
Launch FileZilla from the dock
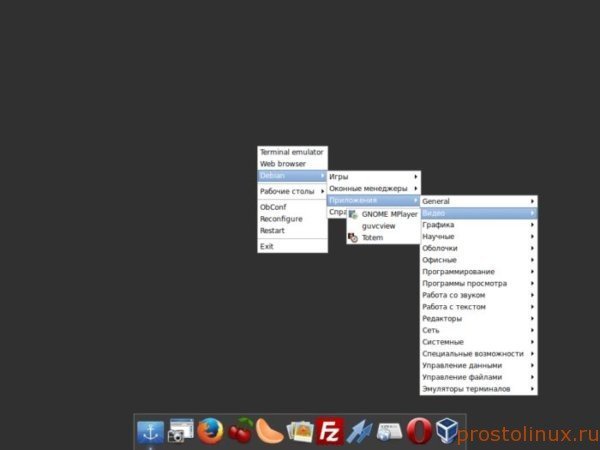pos(329,432)
